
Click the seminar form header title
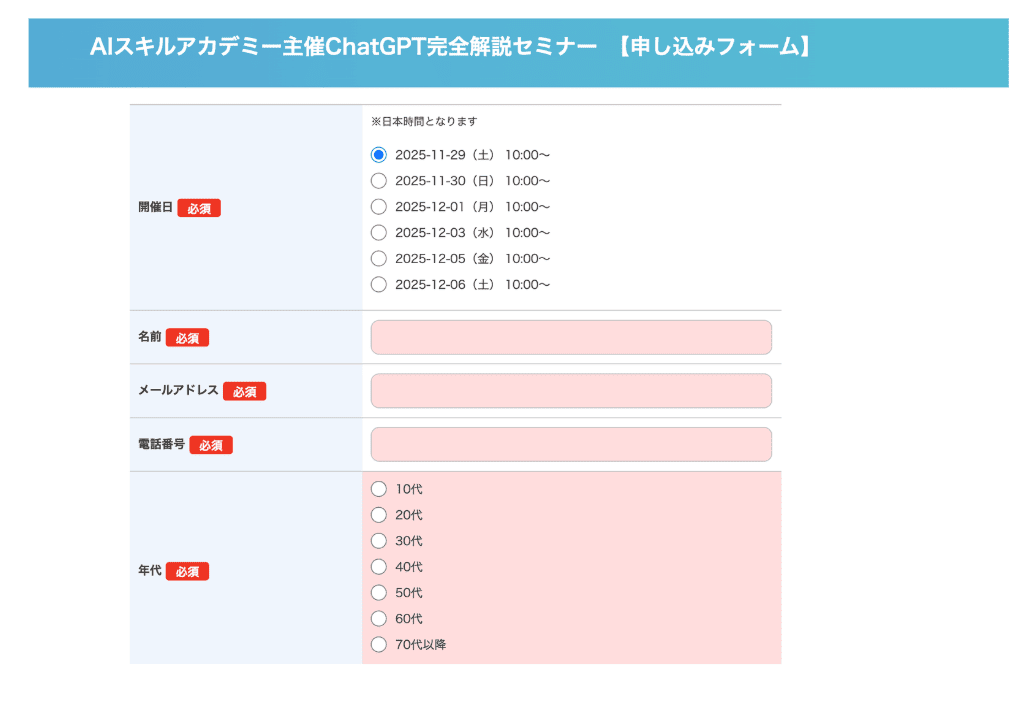pyautogui.click(x=449, y=47)
